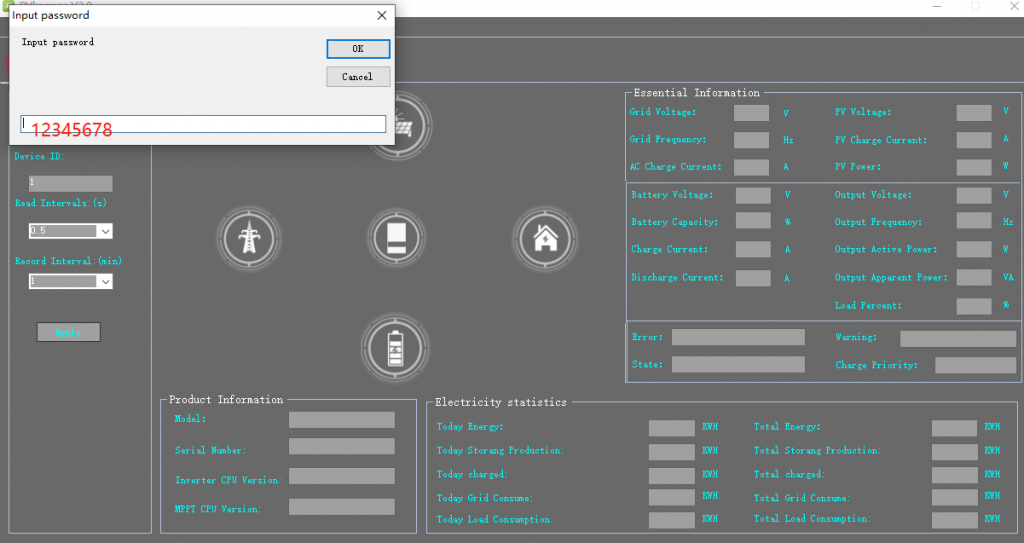1024x543 pixels.
Task: Click the Error status field
Action: (x=738, y=337)
